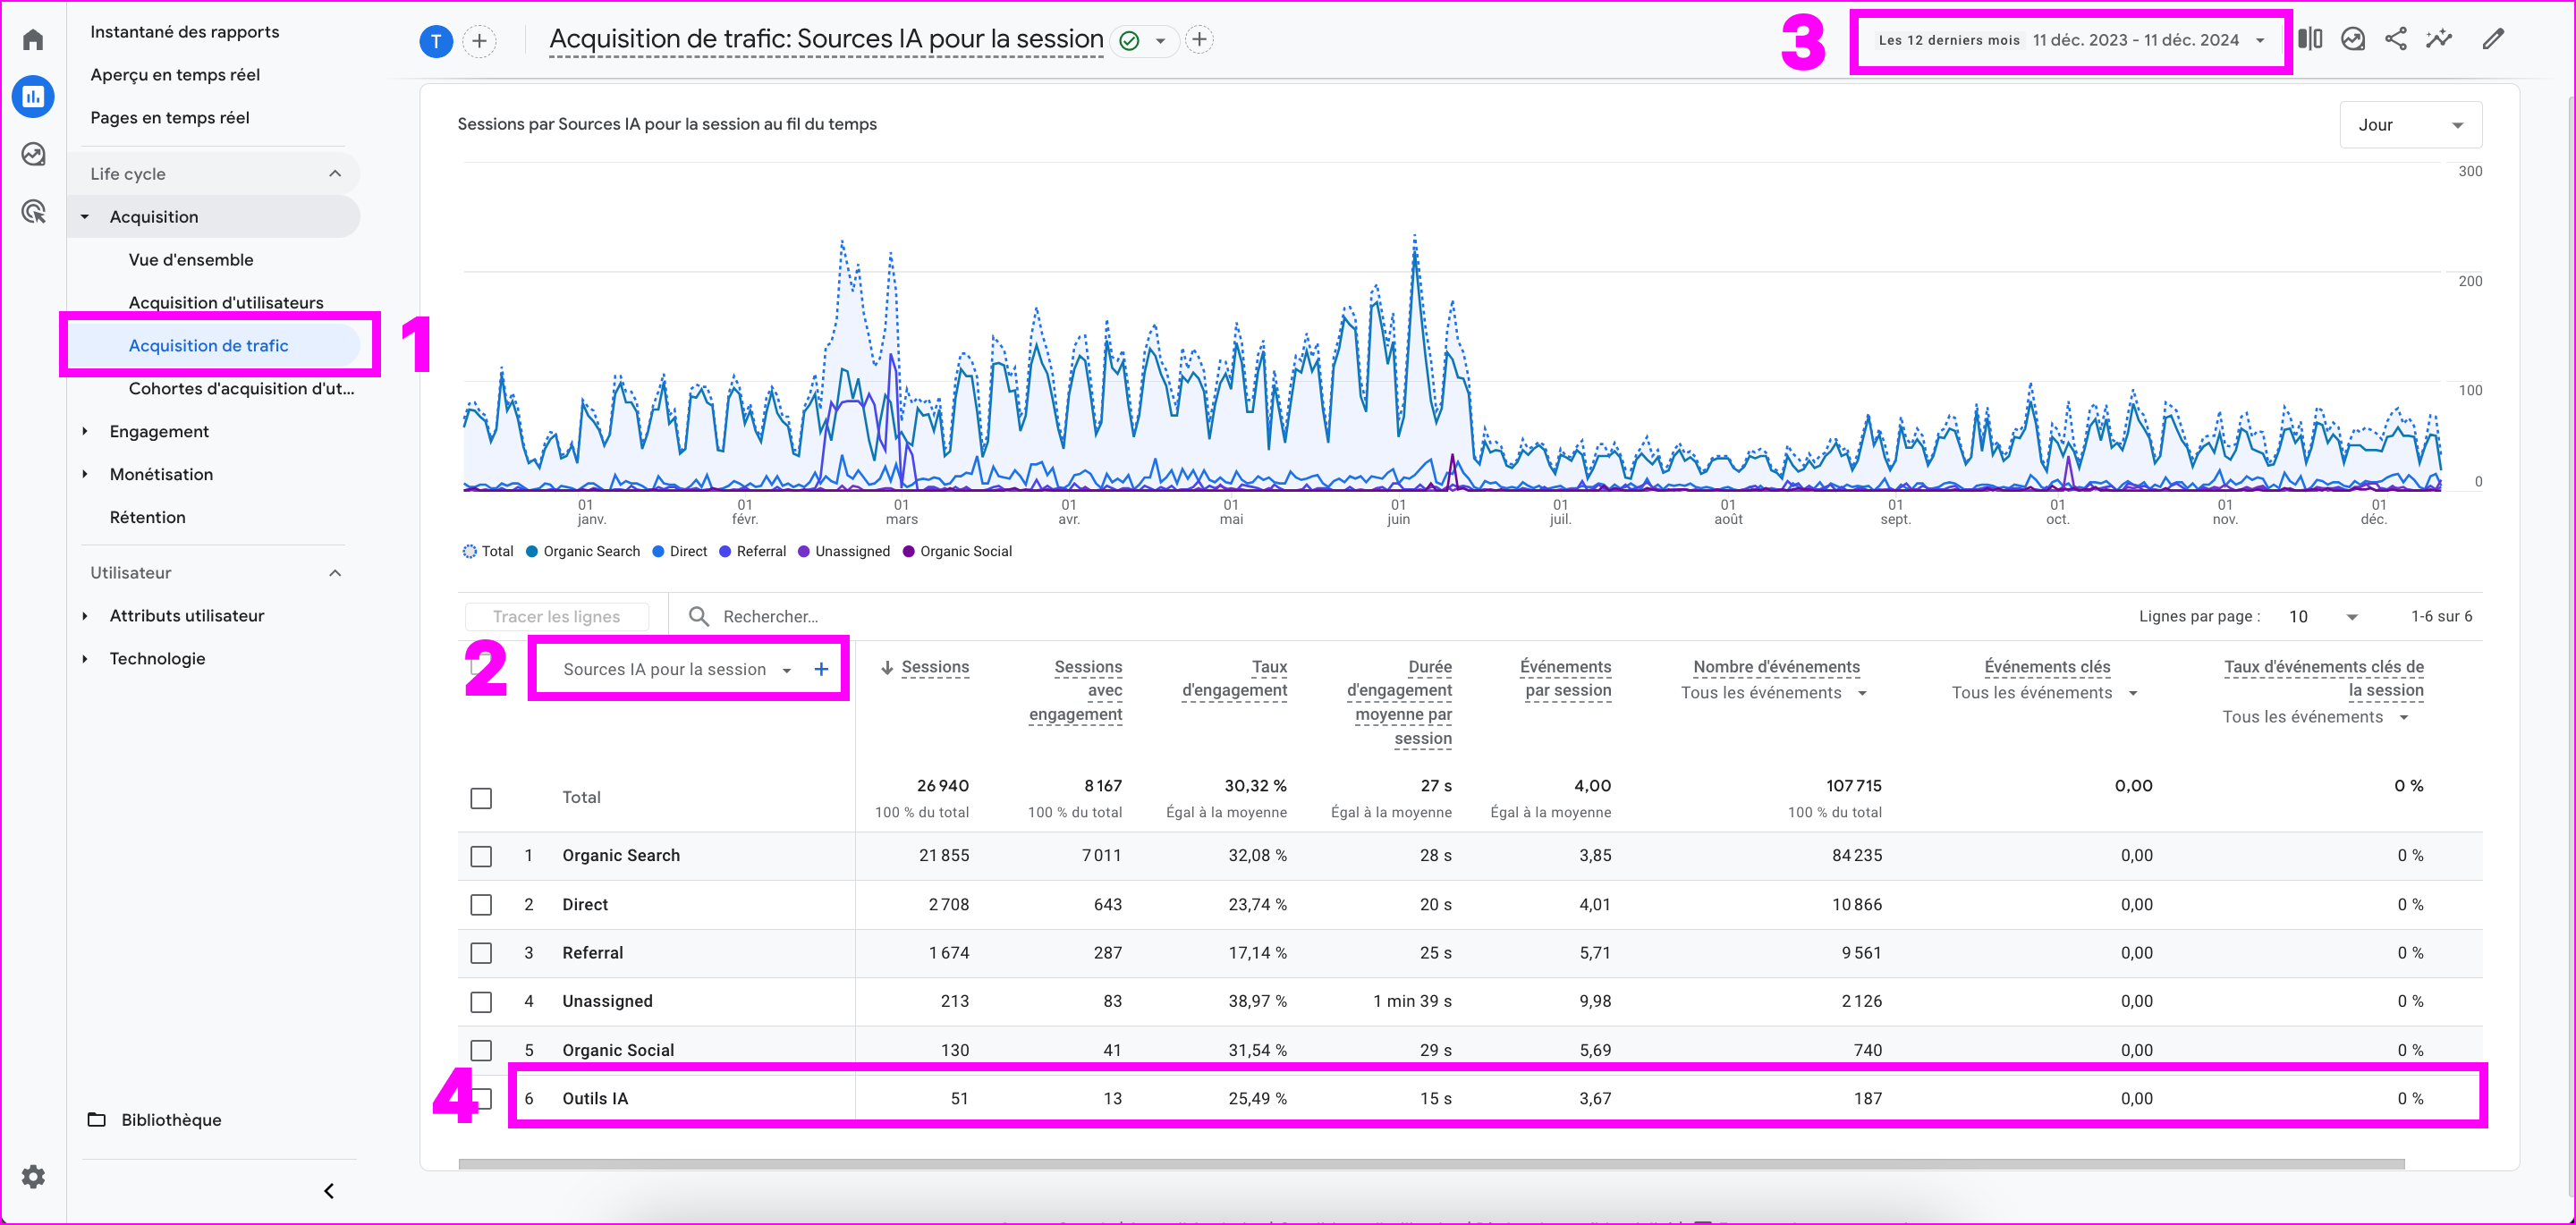Check the Organic Search row checkbox
Image resolution: width=2576 pixels, height=1225 pixels.
[x=481, y=856]
